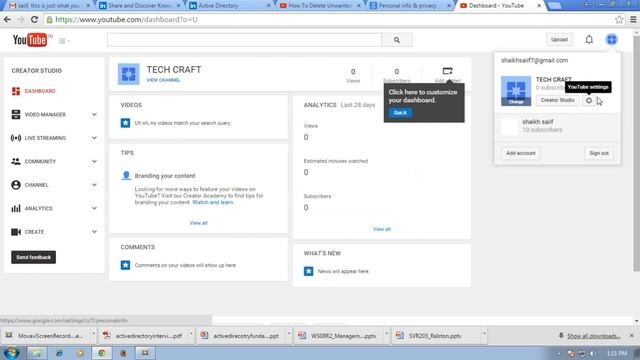Click the Dashboard icon in the sidebar
The height and width of the screenshot is (360, 640).
coord(16,91)
